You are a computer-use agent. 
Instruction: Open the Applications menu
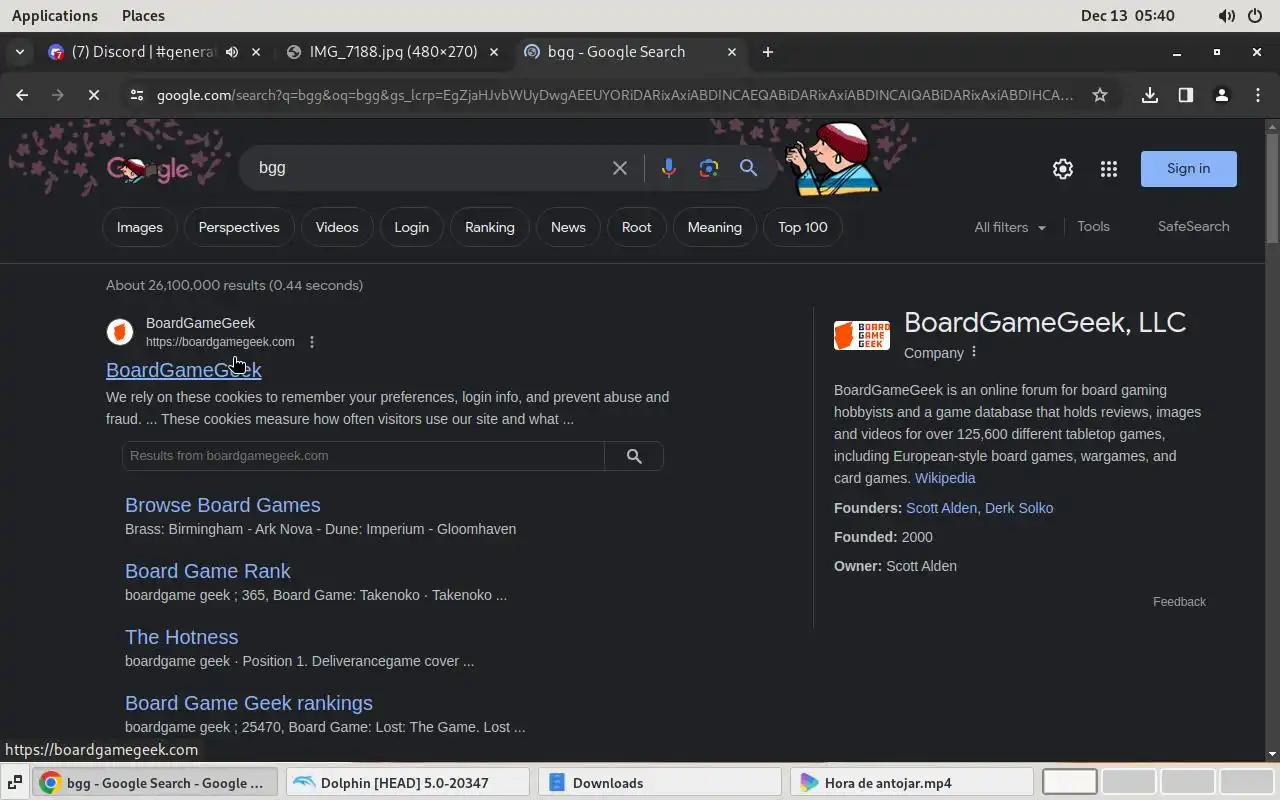coord(55,16)
